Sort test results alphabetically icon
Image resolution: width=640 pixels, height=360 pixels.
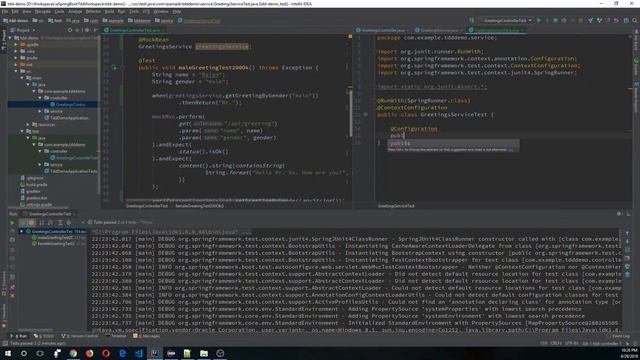tap(41, 223)
